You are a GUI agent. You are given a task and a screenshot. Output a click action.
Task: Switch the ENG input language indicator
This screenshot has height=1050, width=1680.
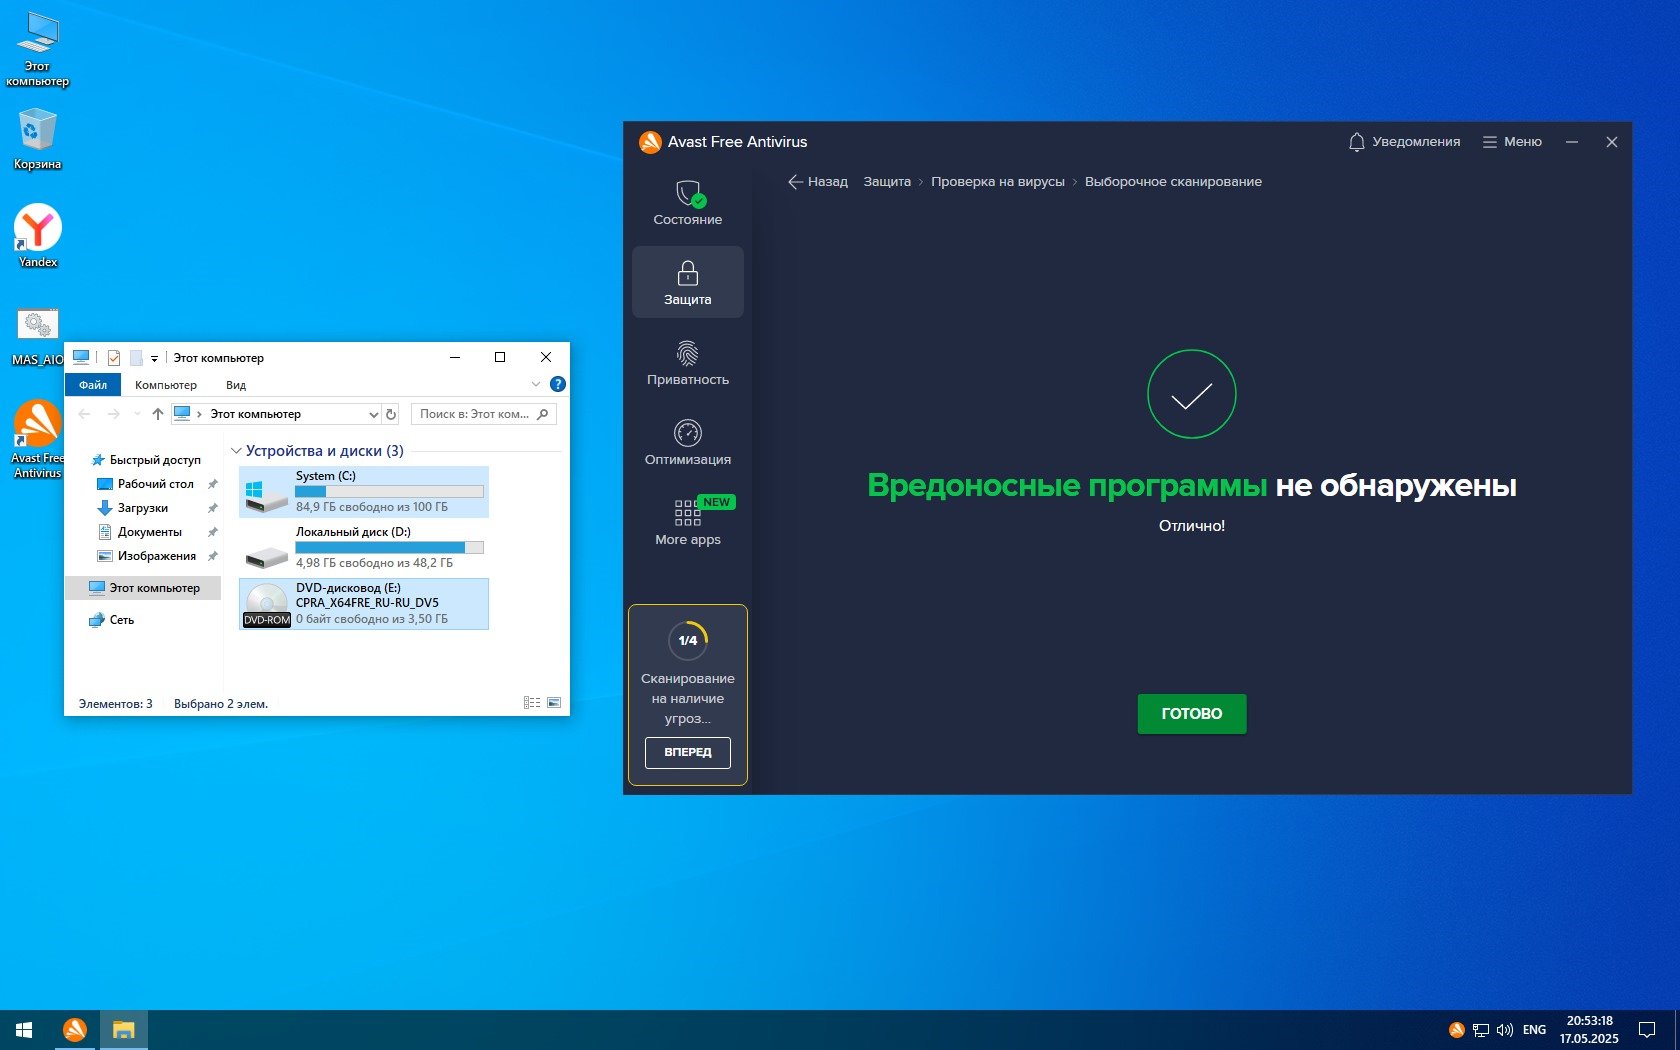[x=1534, y=1030]
